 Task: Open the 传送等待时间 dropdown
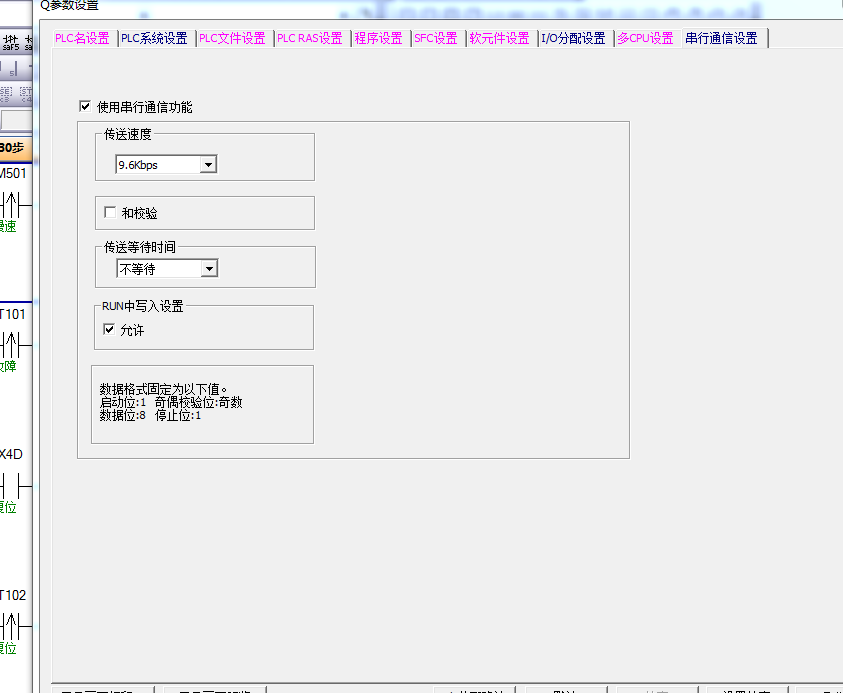pyautogui.click(x=208, y=269)
